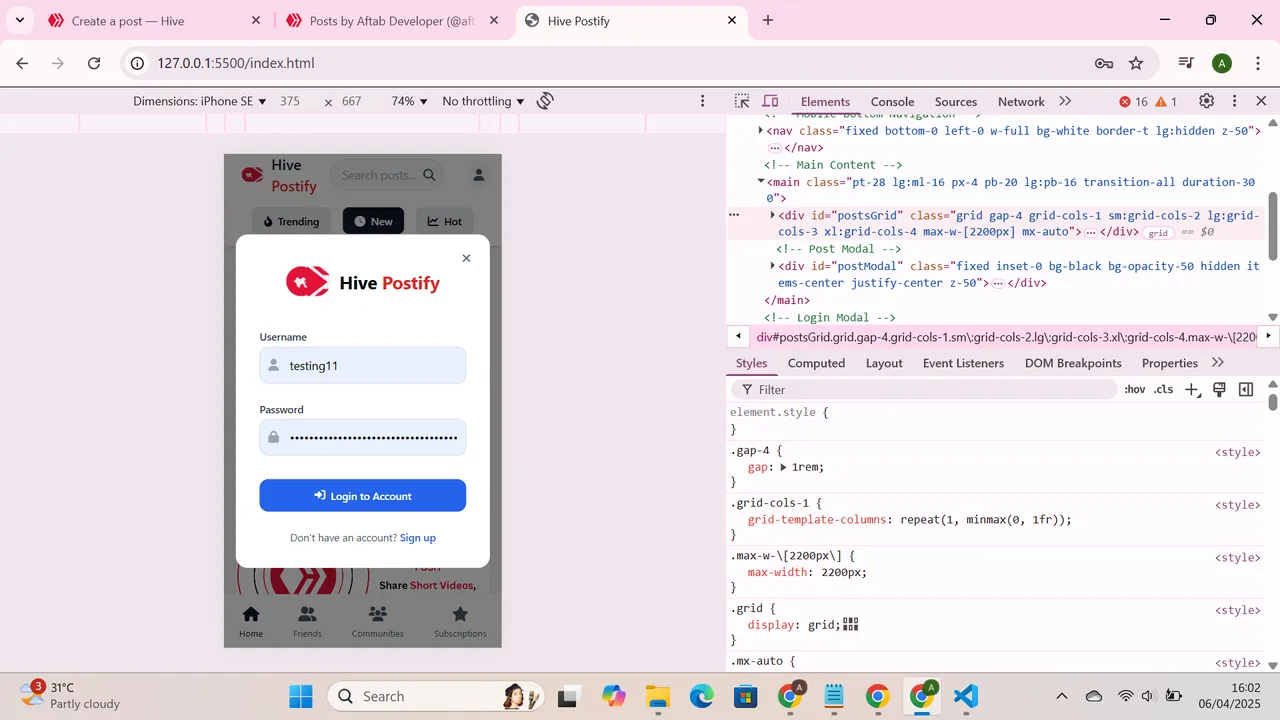The width and height of the screenshot is (1280, 720).
Task: Open Visual Studio Code from taskbar
Action: point(966,696)
